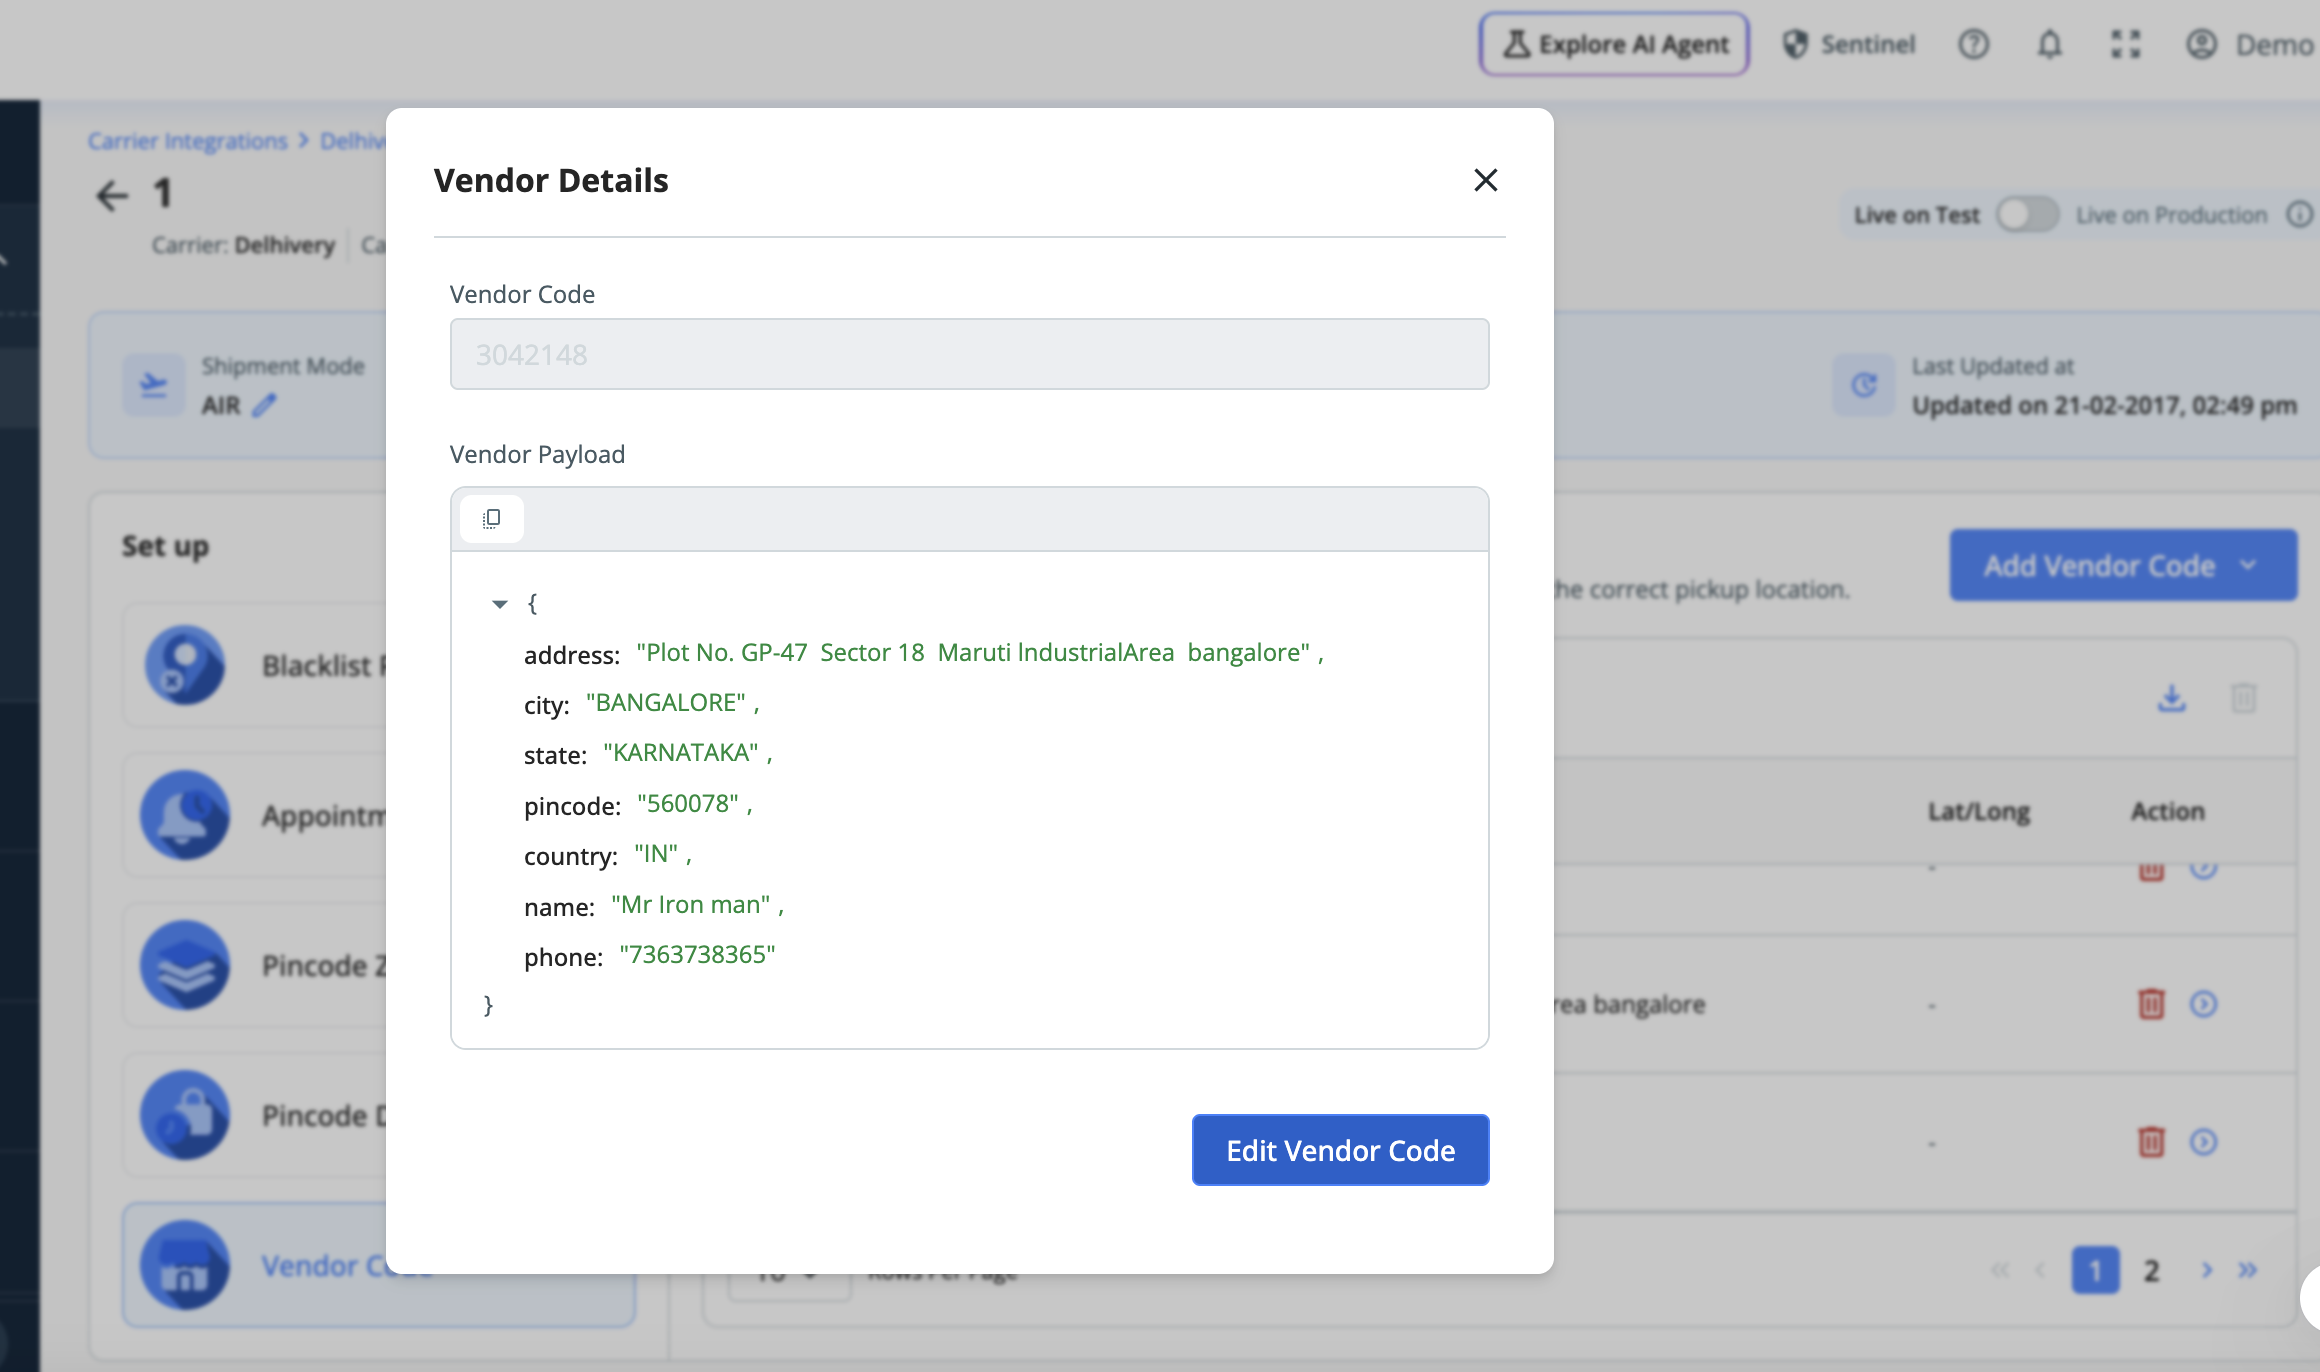Image resolution: width=2320 pixels, height=1372 pixels.
Task: Go to the next page arrow
Action: pyautogui.click(x=2207, y=1270)
